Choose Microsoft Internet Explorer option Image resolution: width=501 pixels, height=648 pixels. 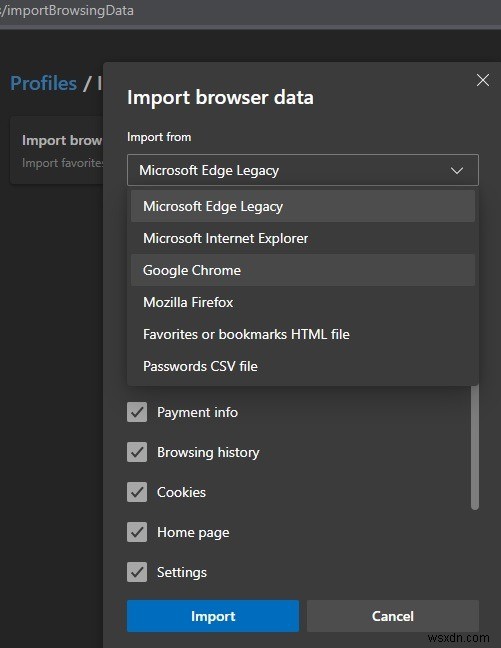click(303, 238)
